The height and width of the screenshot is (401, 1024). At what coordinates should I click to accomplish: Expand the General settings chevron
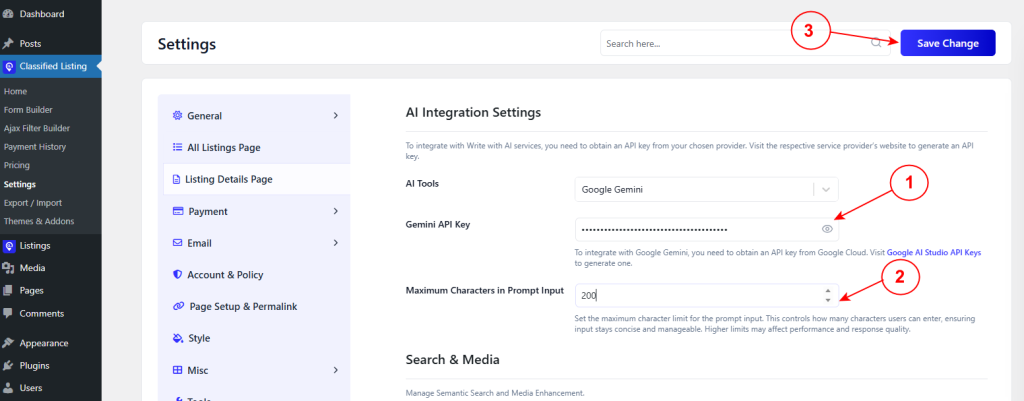tap(336, 116)
